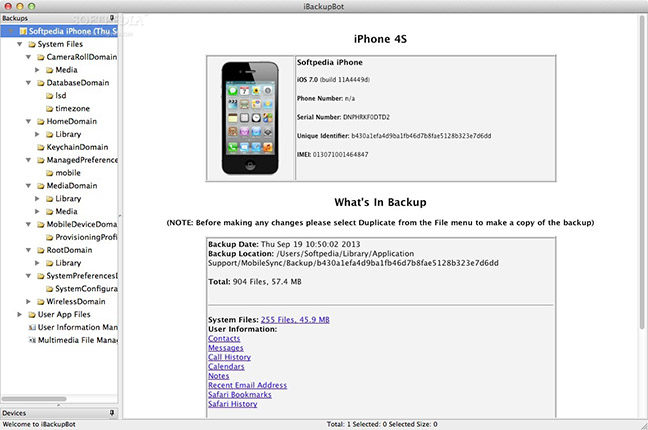Viewport: 648px width, 430px height.
Task: Click the DatabaseDomain folder icon
Action: [40, 83]
